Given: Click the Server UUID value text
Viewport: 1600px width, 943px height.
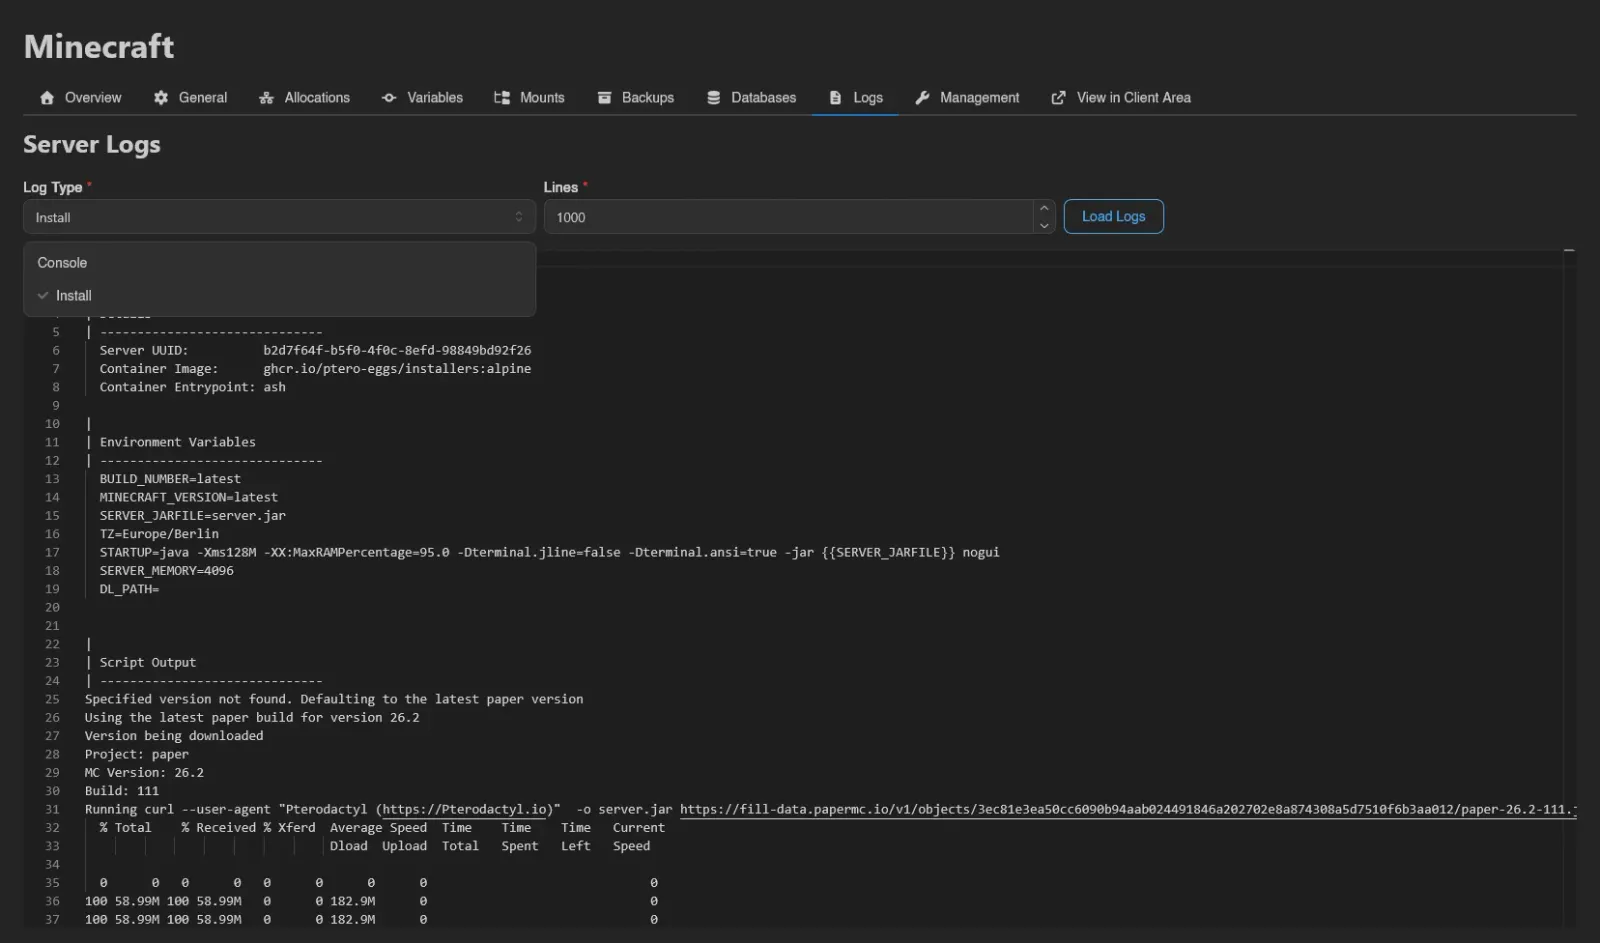Looking at the screenshot, I should point(397,351).
